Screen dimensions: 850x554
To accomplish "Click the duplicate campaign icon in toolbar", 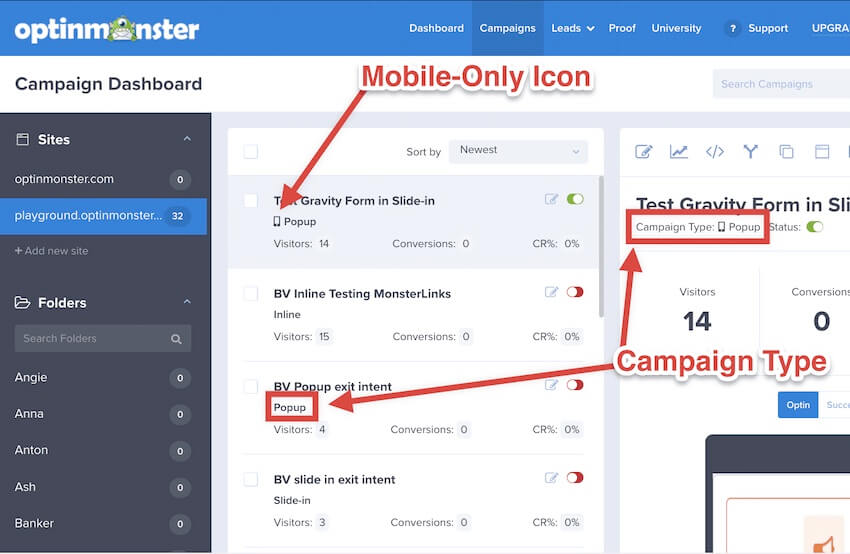I will pos(786,152).
